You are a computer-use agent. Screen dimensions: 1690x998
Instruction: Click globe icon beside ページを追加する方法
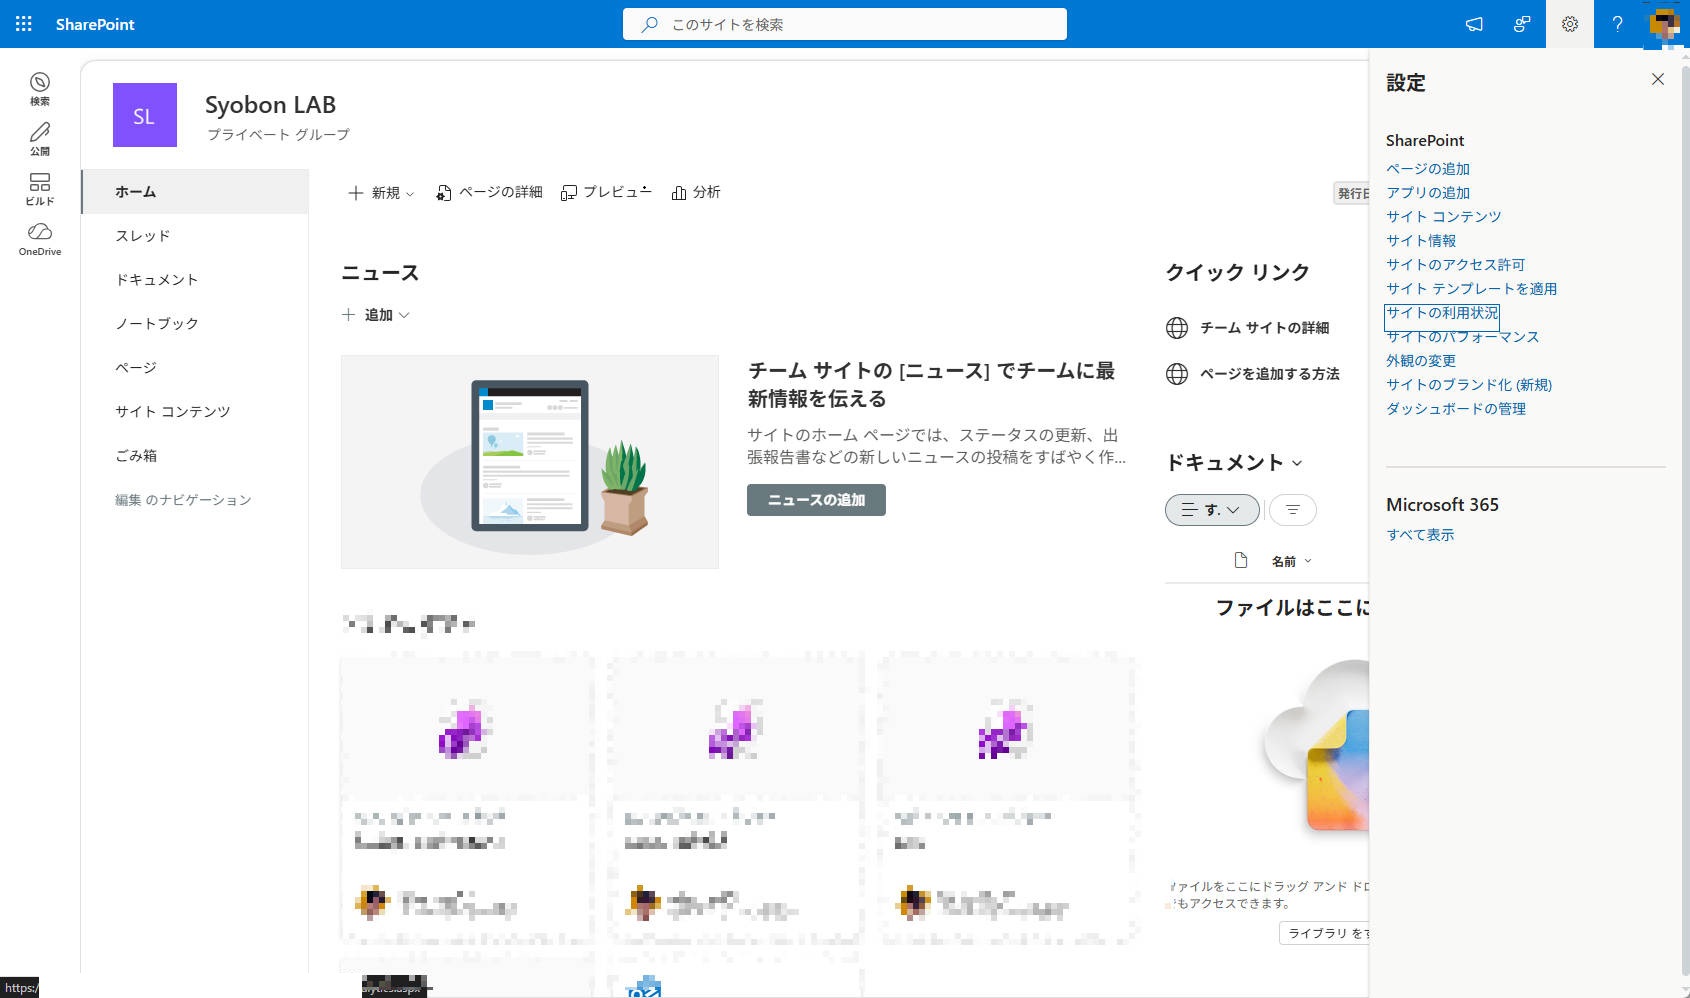click(x=1177, y=373)
